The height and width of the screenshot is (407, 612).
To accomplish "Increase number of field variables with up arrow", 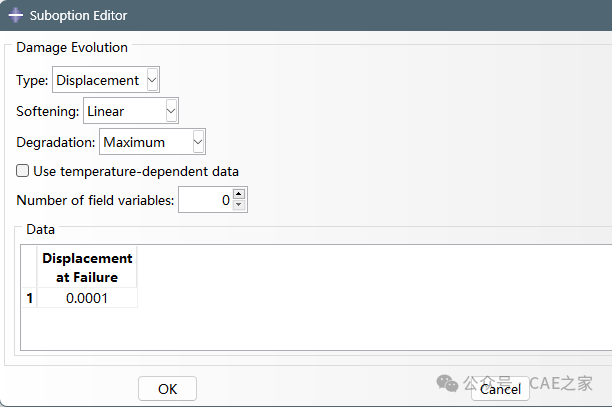I will point(238,194).
